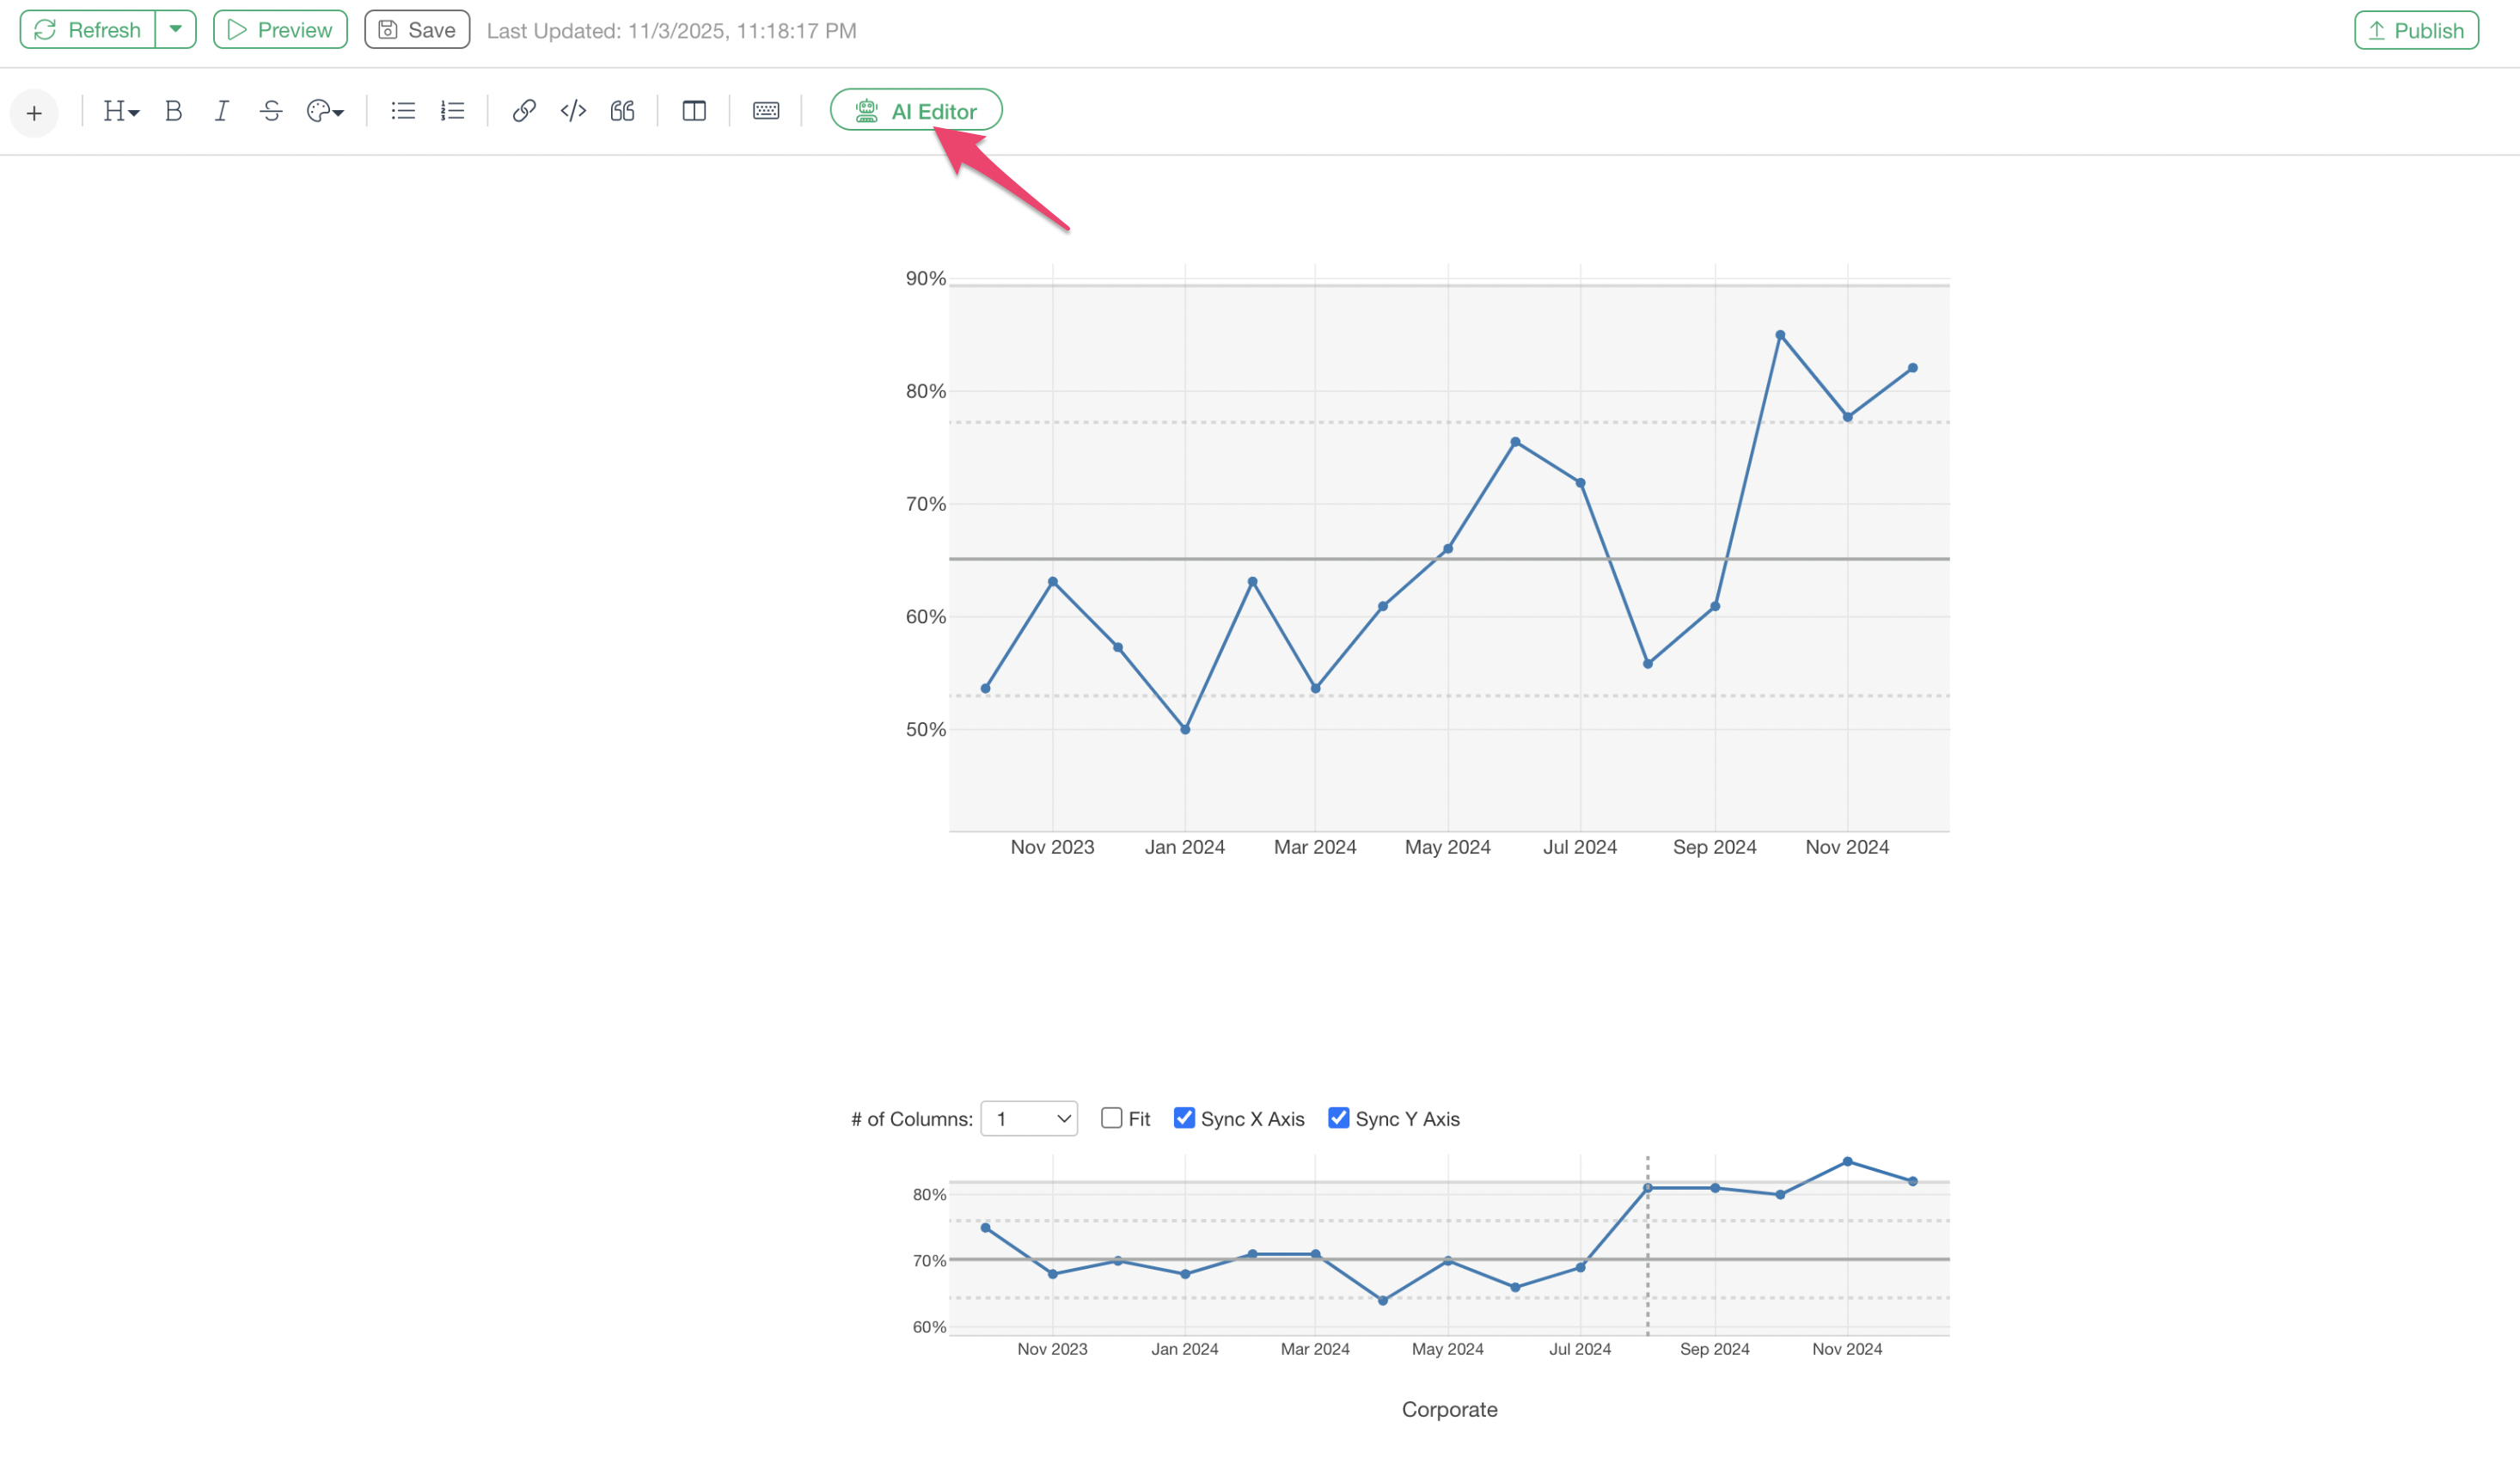Click the keyboard icon in toolbar
Screen dimensions: 2520x1458
[766, 111]
